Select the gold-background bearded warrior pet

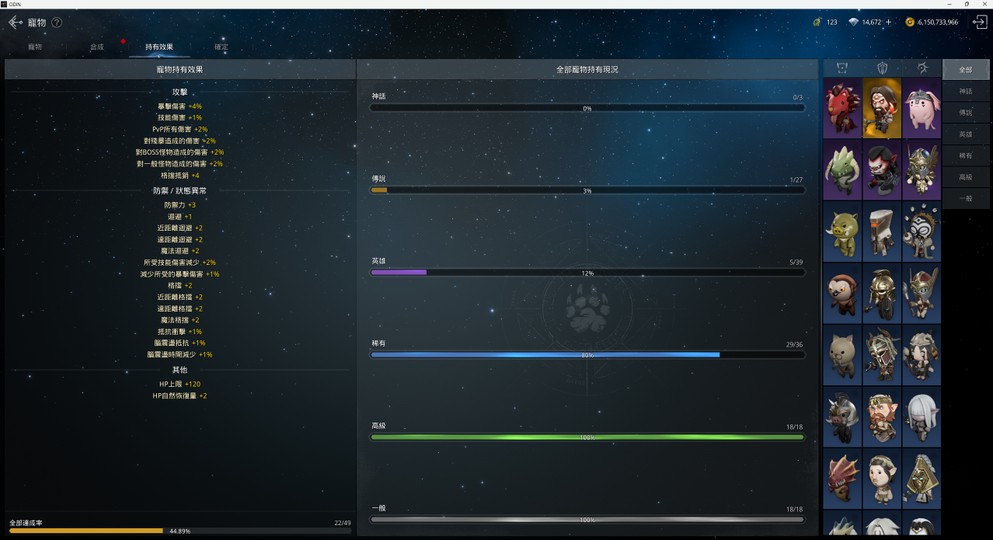tap(882, 108)
